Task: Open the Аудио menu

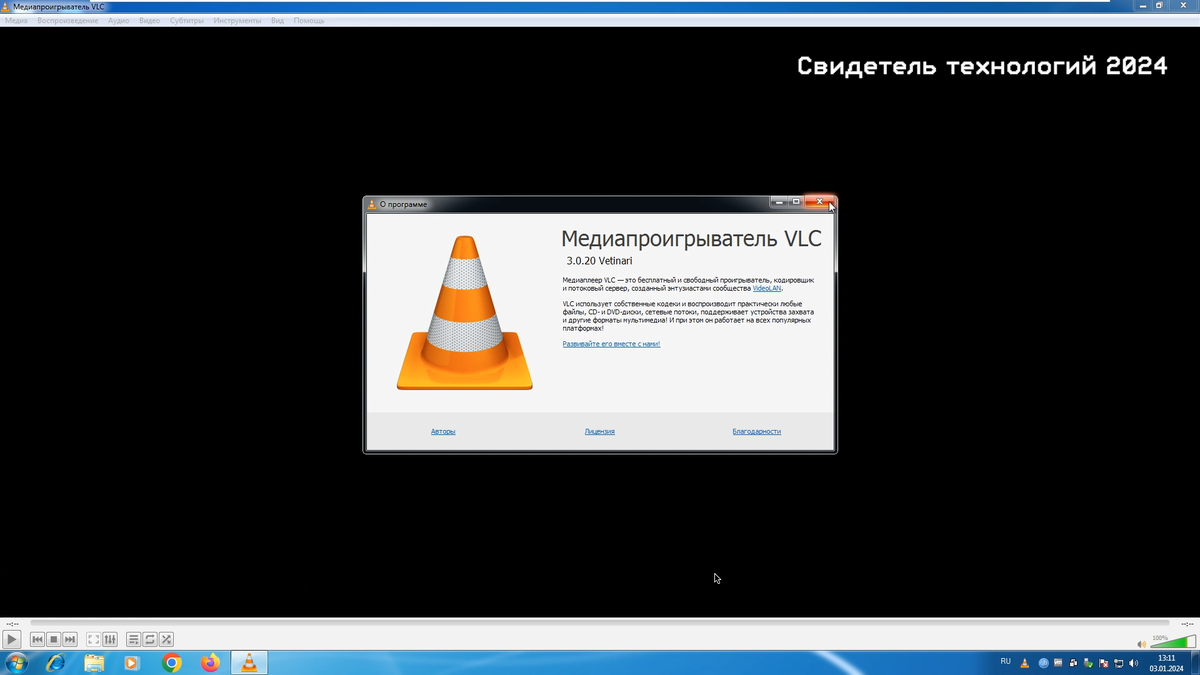Action: [118, 20]
